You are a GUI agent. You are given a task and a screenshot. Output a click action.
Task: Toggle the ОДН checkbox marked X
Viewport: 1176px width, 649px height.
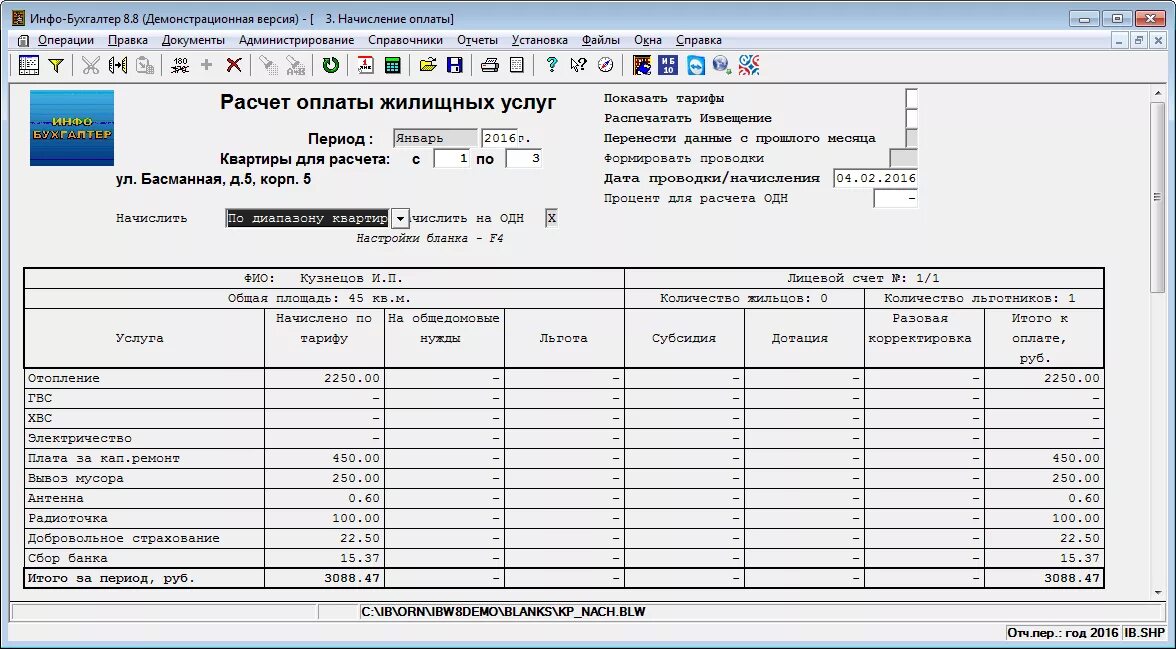(x=551, y=218)
